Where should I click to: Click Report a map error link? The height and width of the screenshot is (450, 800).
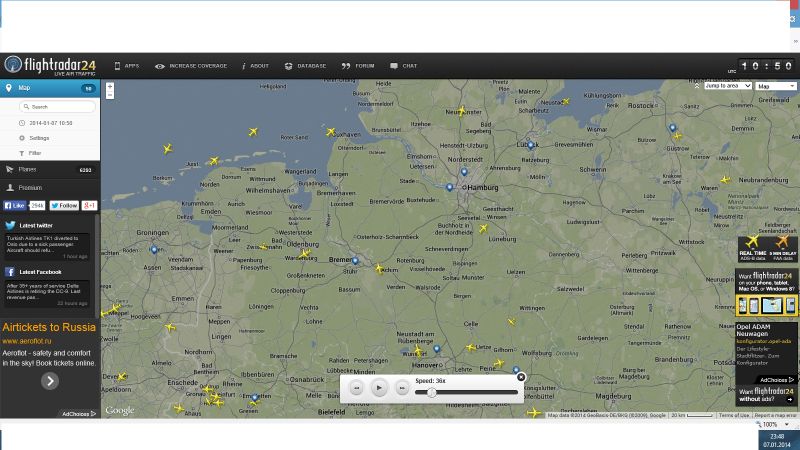coord(776,415)
